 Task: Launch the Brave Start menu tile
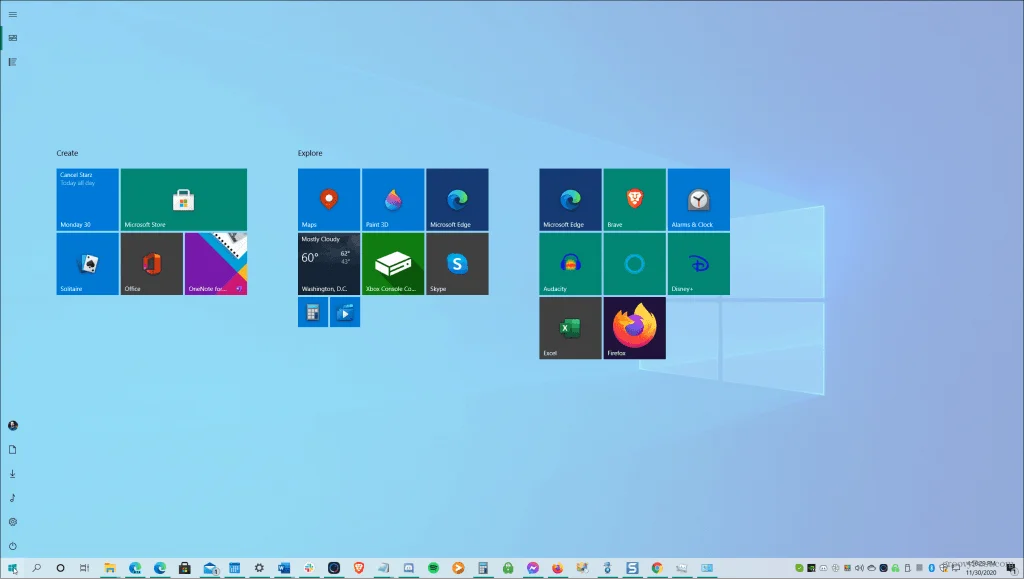point(634,200)
